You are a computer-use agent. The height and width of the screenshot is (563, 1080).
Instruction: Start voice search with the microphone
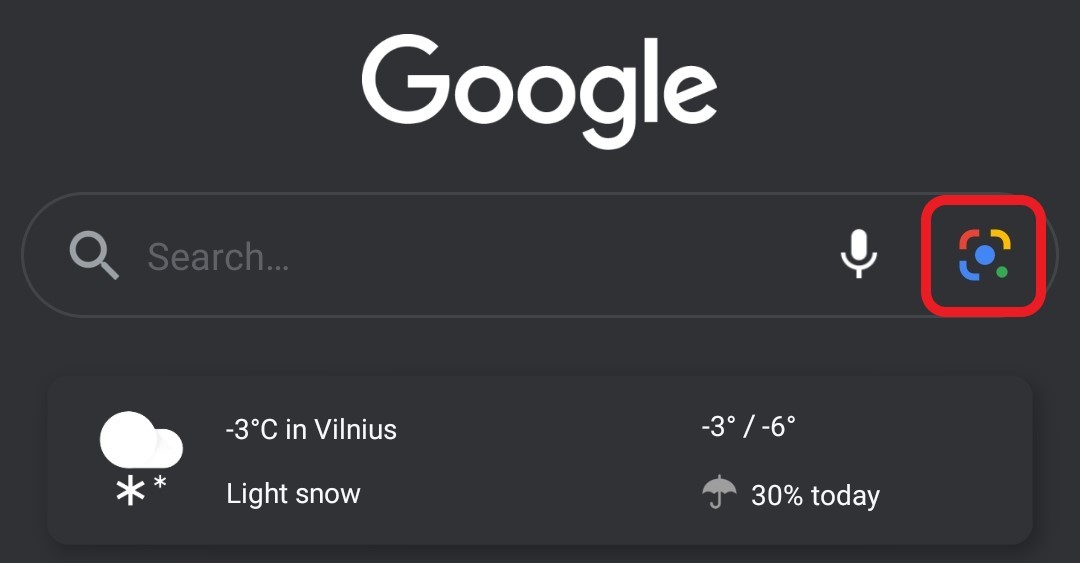click(x=858, y=255)
